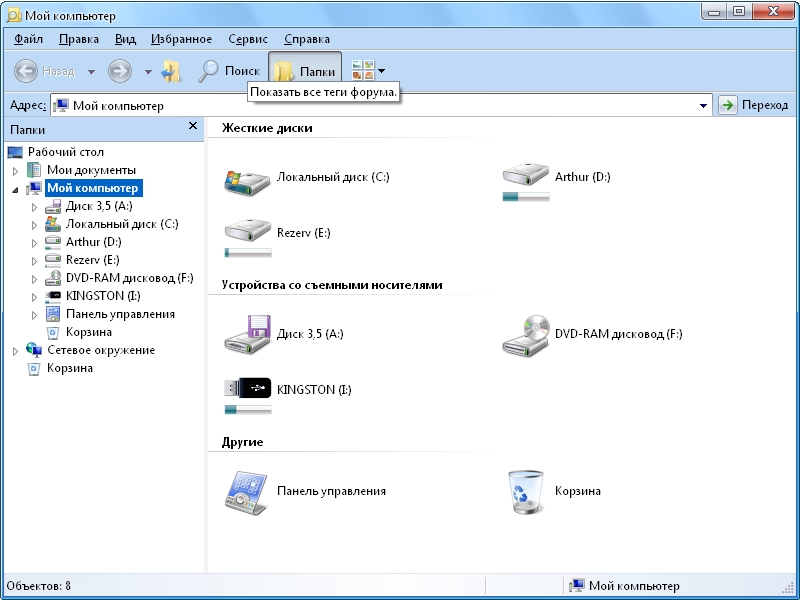Click the Forward arrow button

(119, 71)
